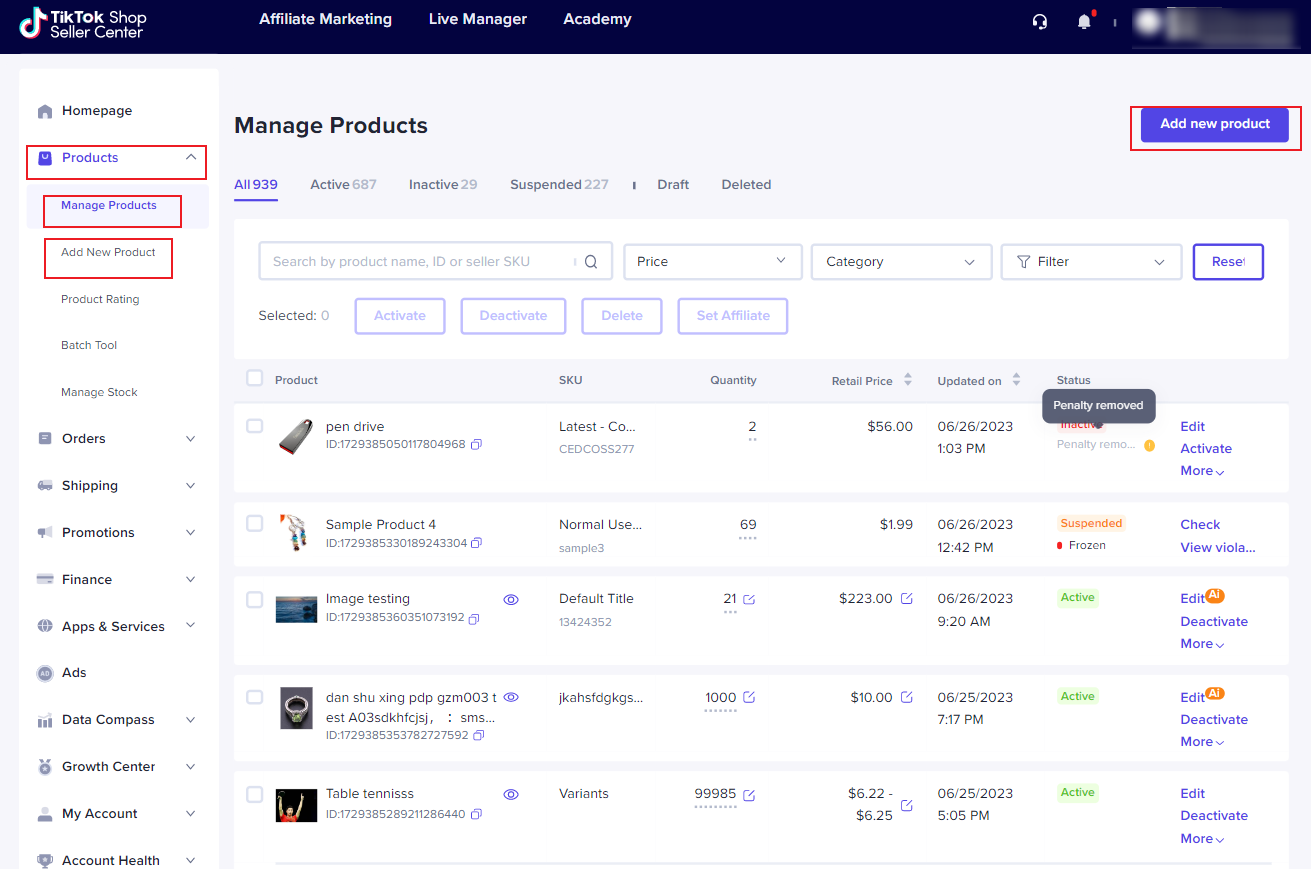Select all products via header checkbox
The width and height of the screenshot is (1311, 869).
(254, 378)
